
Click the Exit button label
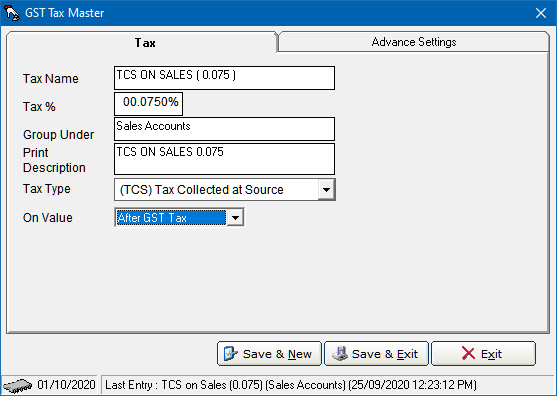[491, 354]
